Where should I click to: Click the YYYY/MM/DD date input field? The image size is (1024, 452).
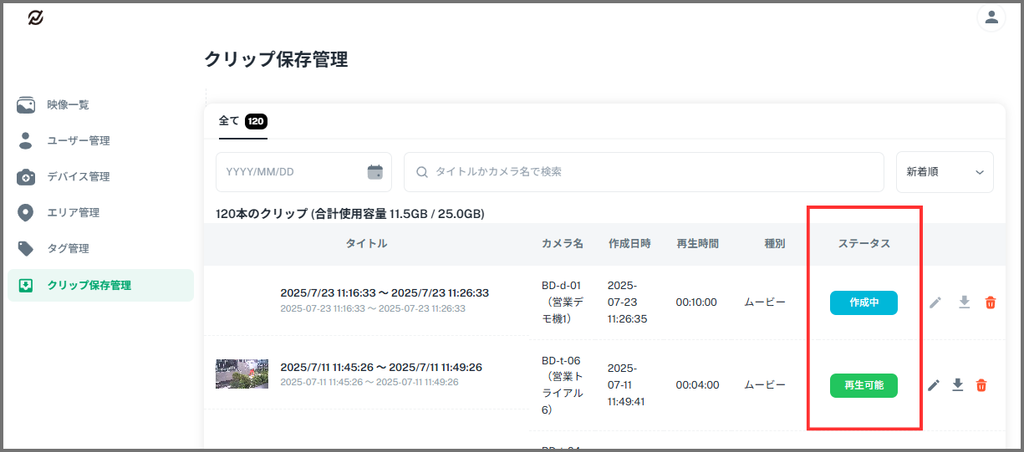[304, 172]
